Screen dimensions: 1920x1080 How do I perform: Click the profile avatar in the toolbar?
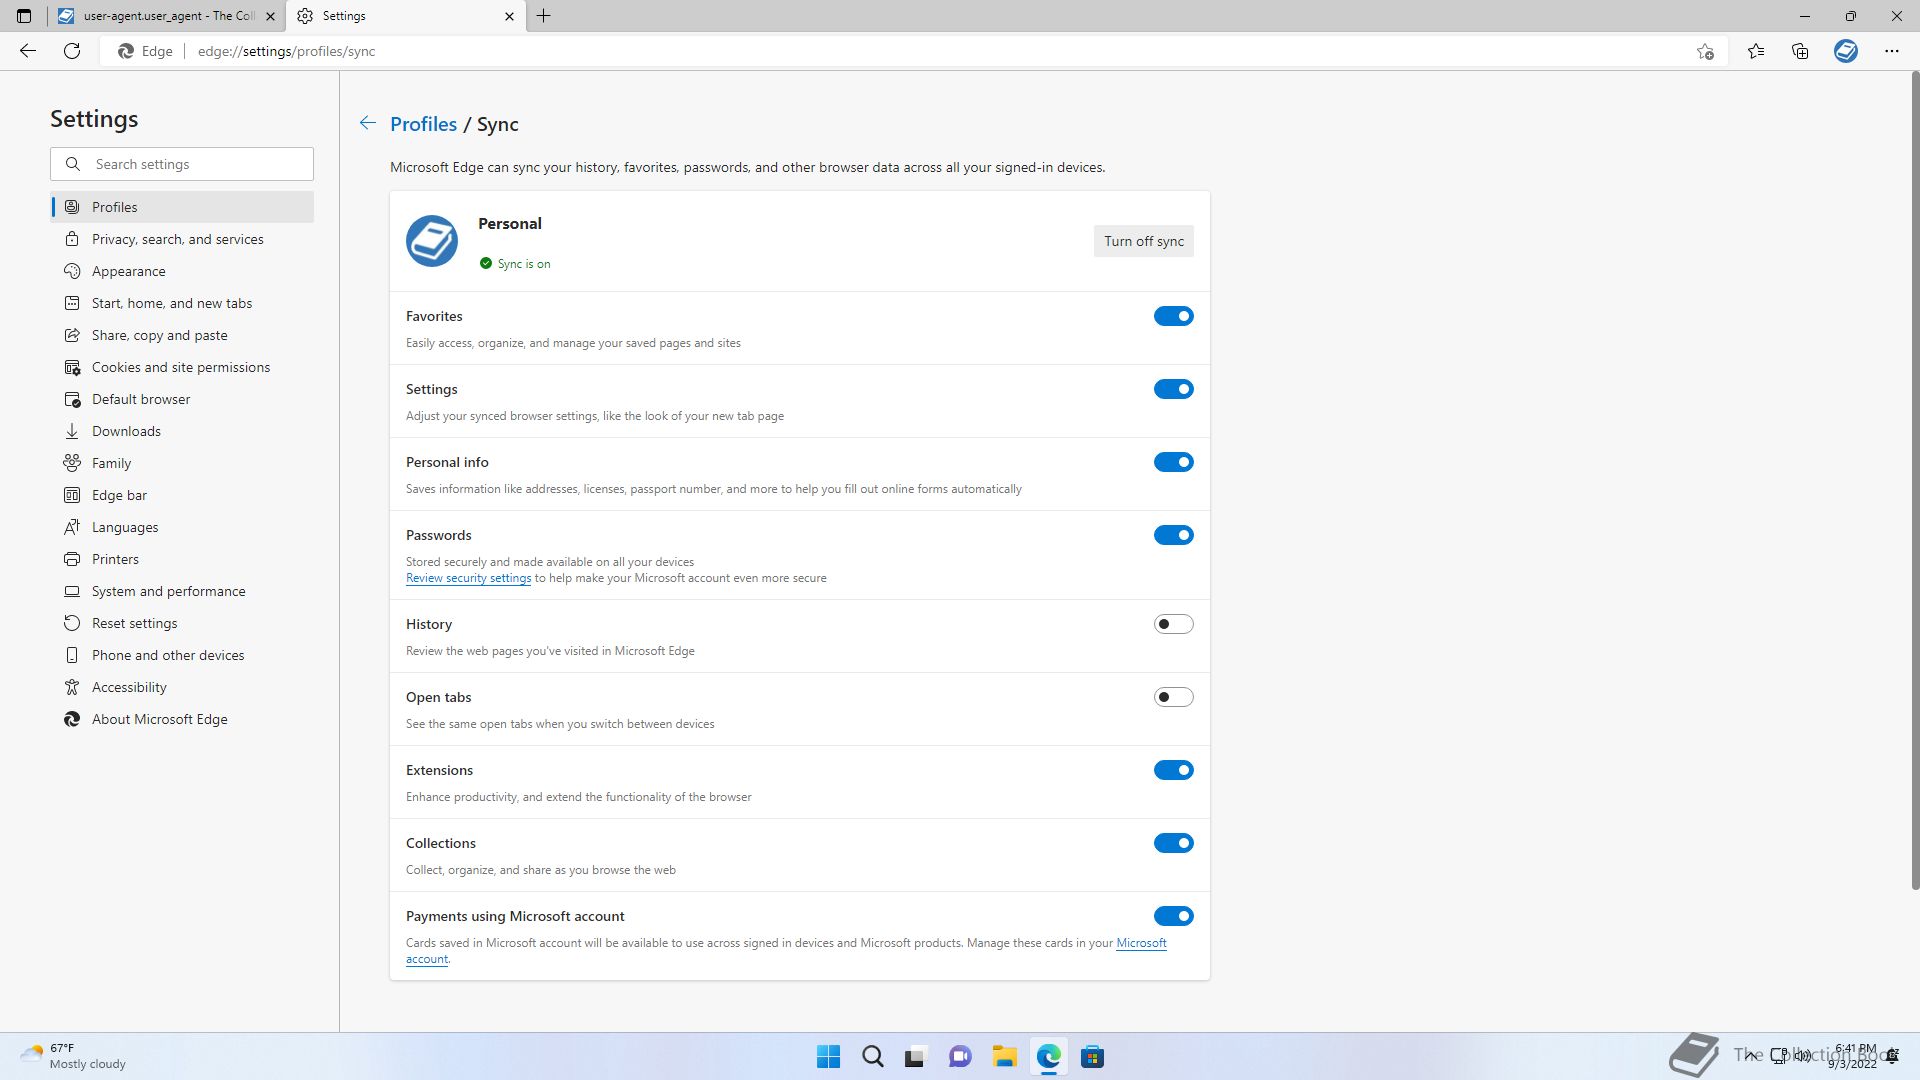coord(1846,51)
